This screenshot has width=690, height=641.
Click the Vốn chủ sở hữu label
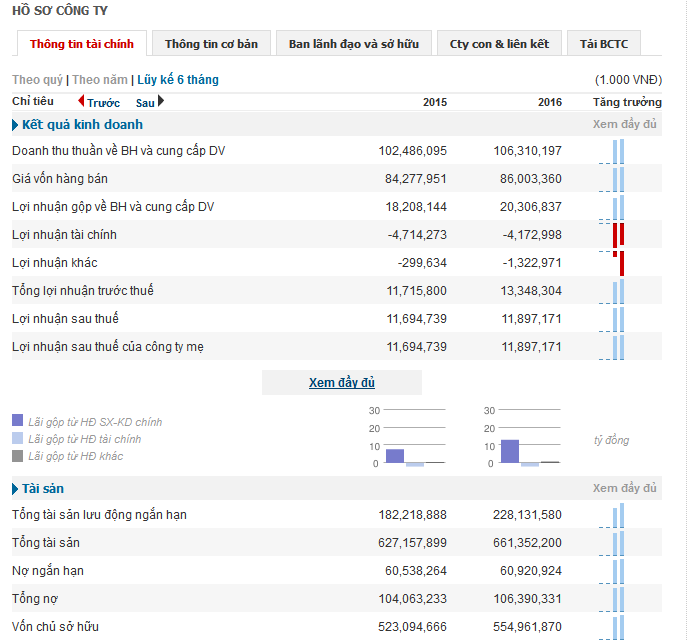[x=55, y=626]
